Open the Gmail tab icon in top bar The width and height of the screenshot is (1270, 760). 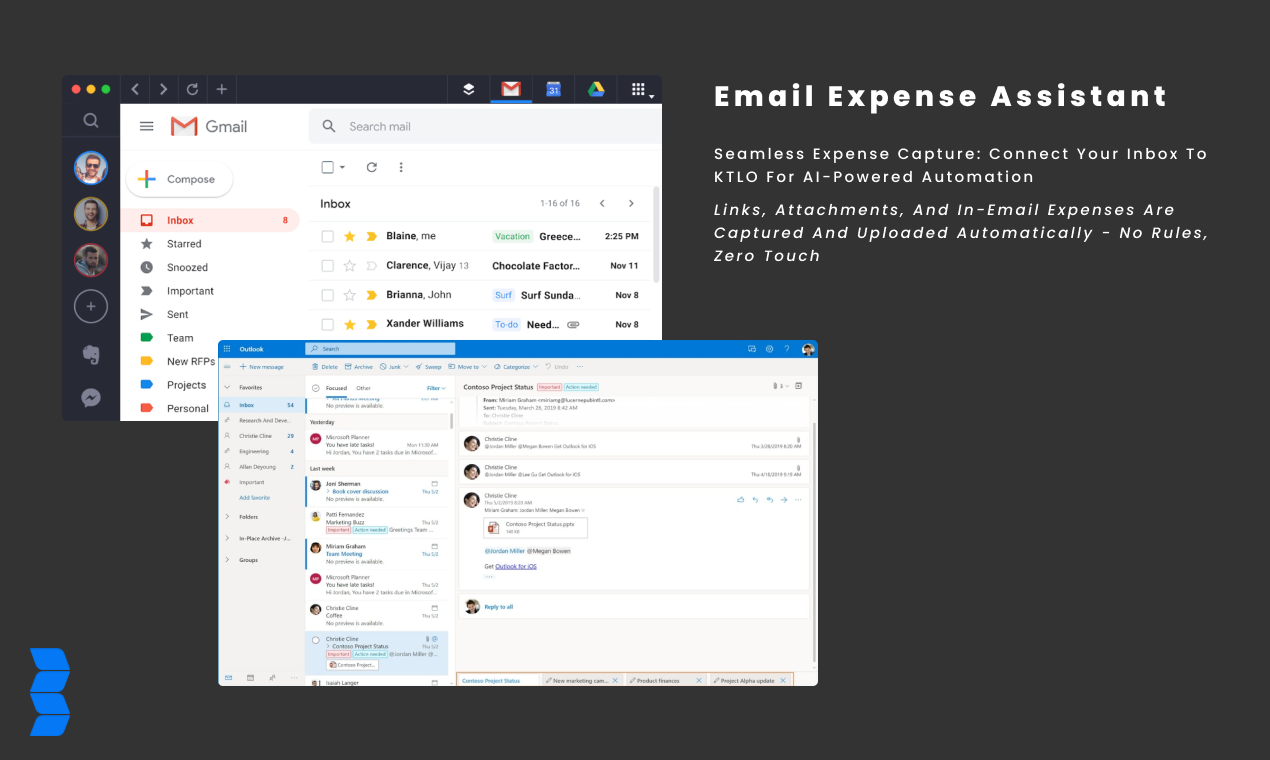tap(510, 89)
